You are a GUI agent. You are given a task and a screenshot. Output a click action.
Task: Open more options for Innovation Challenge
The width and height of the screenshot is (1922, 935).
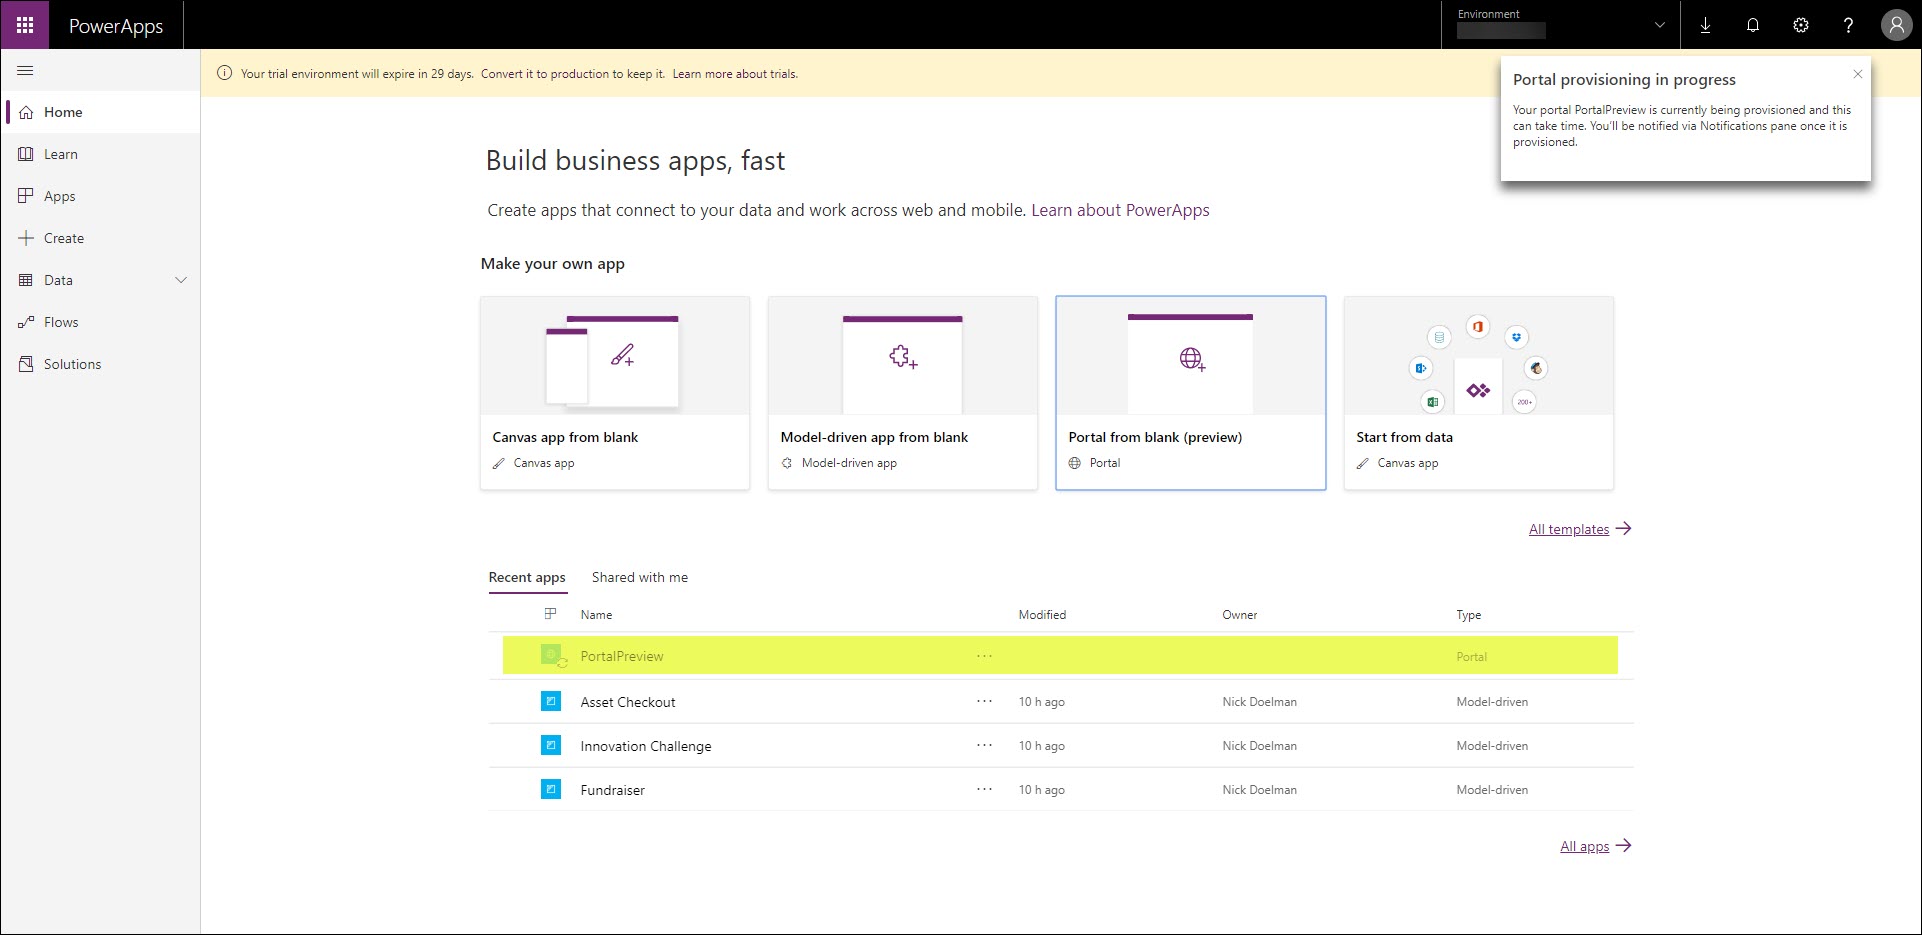(984, 745)
